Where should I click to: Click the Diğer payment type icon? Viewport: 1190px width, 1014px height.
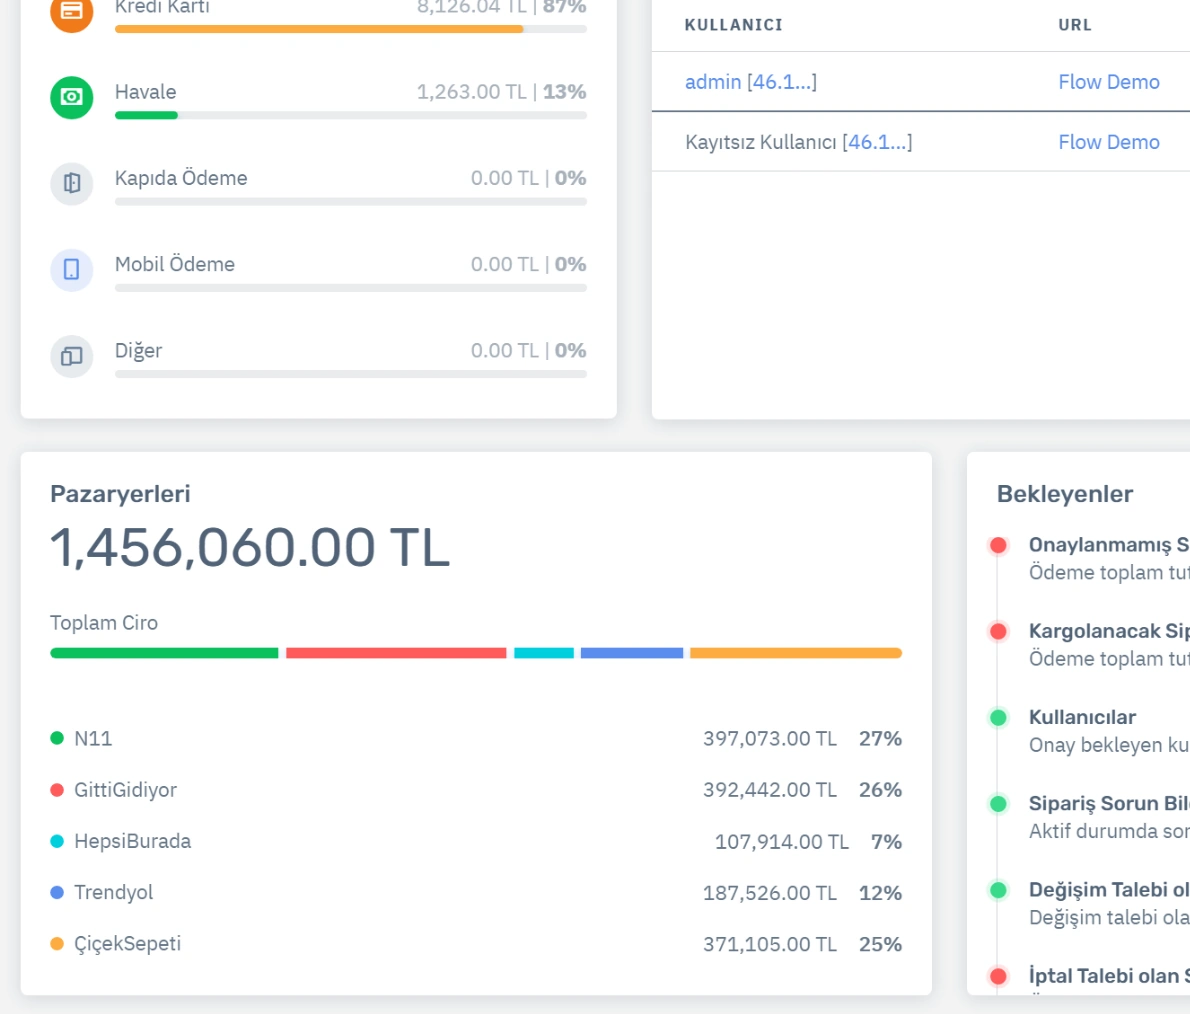click(71, 356)
